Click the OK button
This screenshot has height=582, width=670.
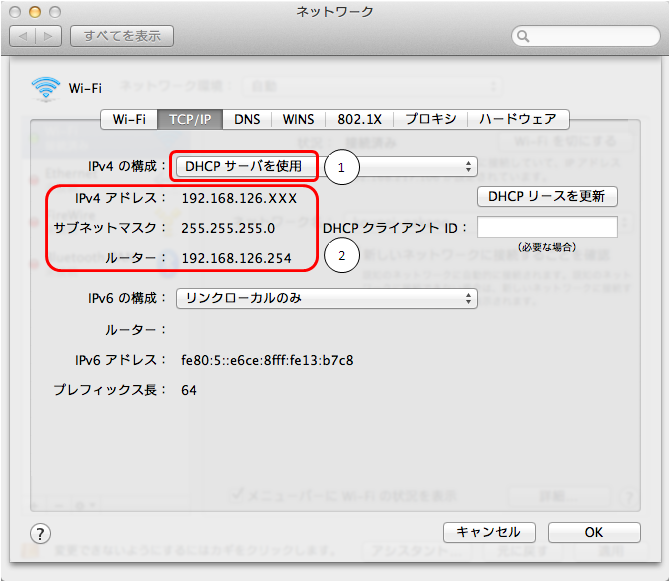click(594, 532)
